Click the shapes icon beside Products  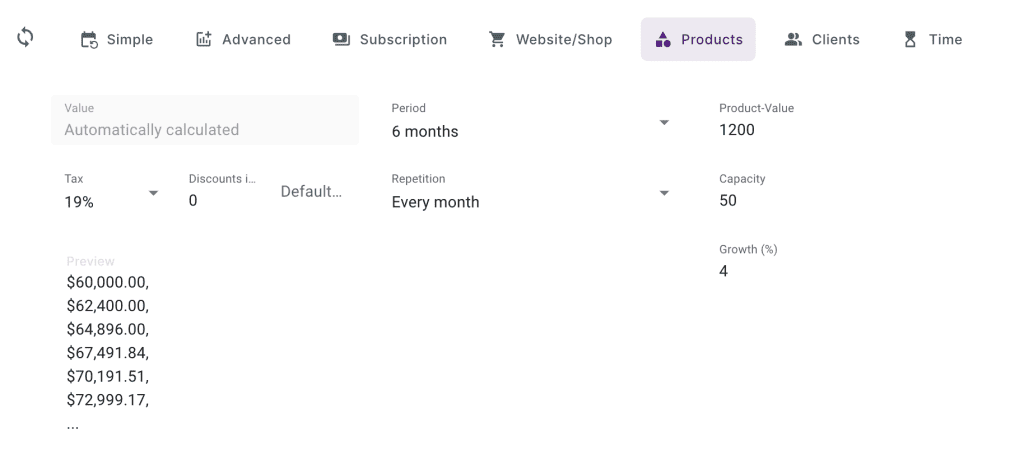(x=662, y=40)
